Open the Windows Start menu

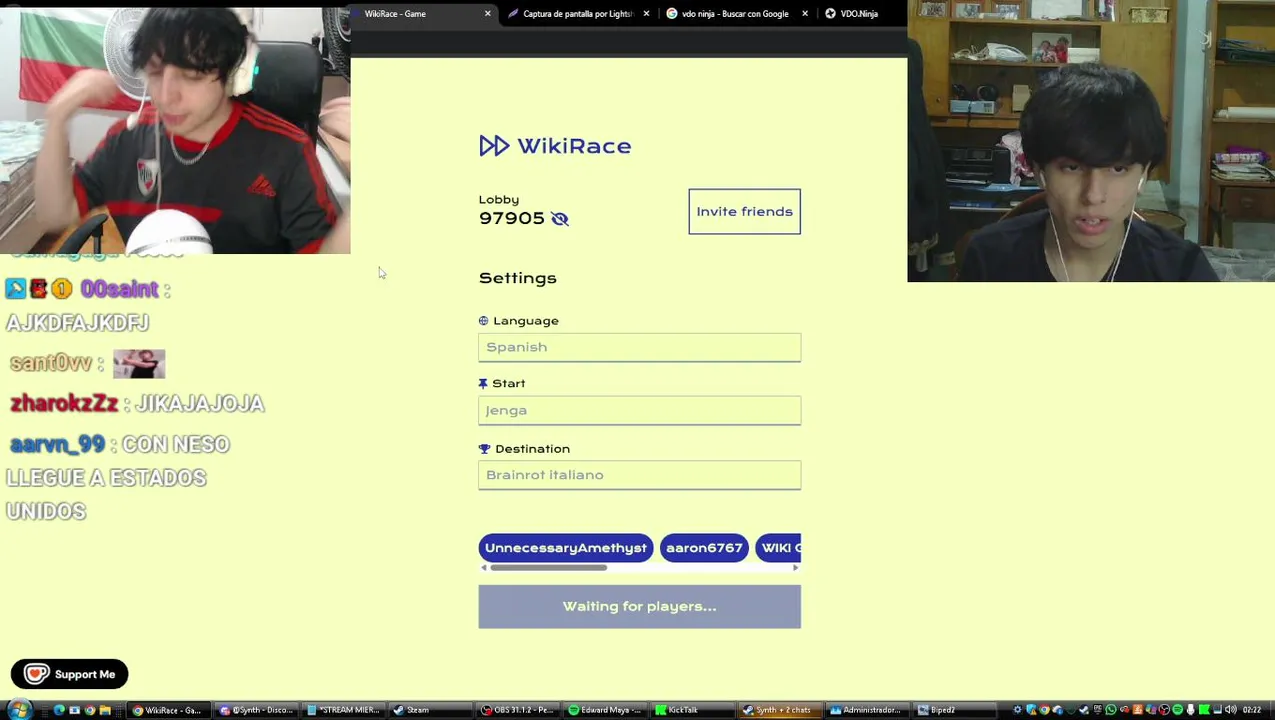click(x=18, y=710)
